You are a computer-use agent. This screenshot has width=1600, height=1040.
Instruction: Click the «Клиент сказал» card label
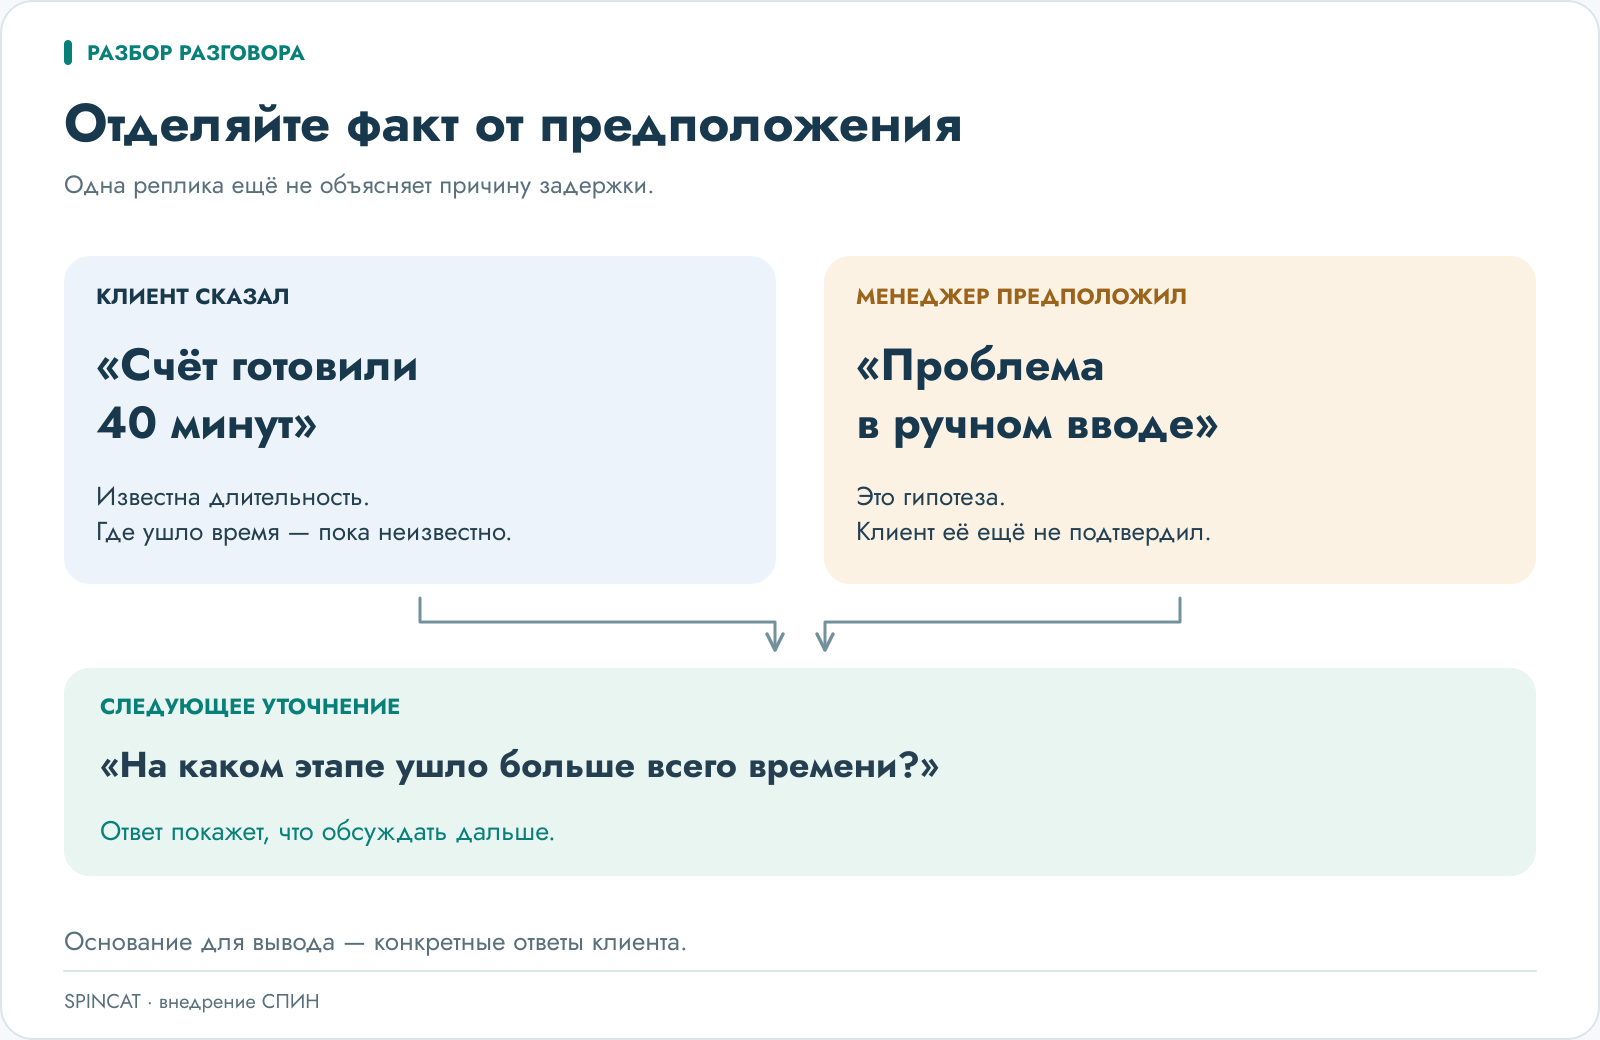tap(193, 296)
